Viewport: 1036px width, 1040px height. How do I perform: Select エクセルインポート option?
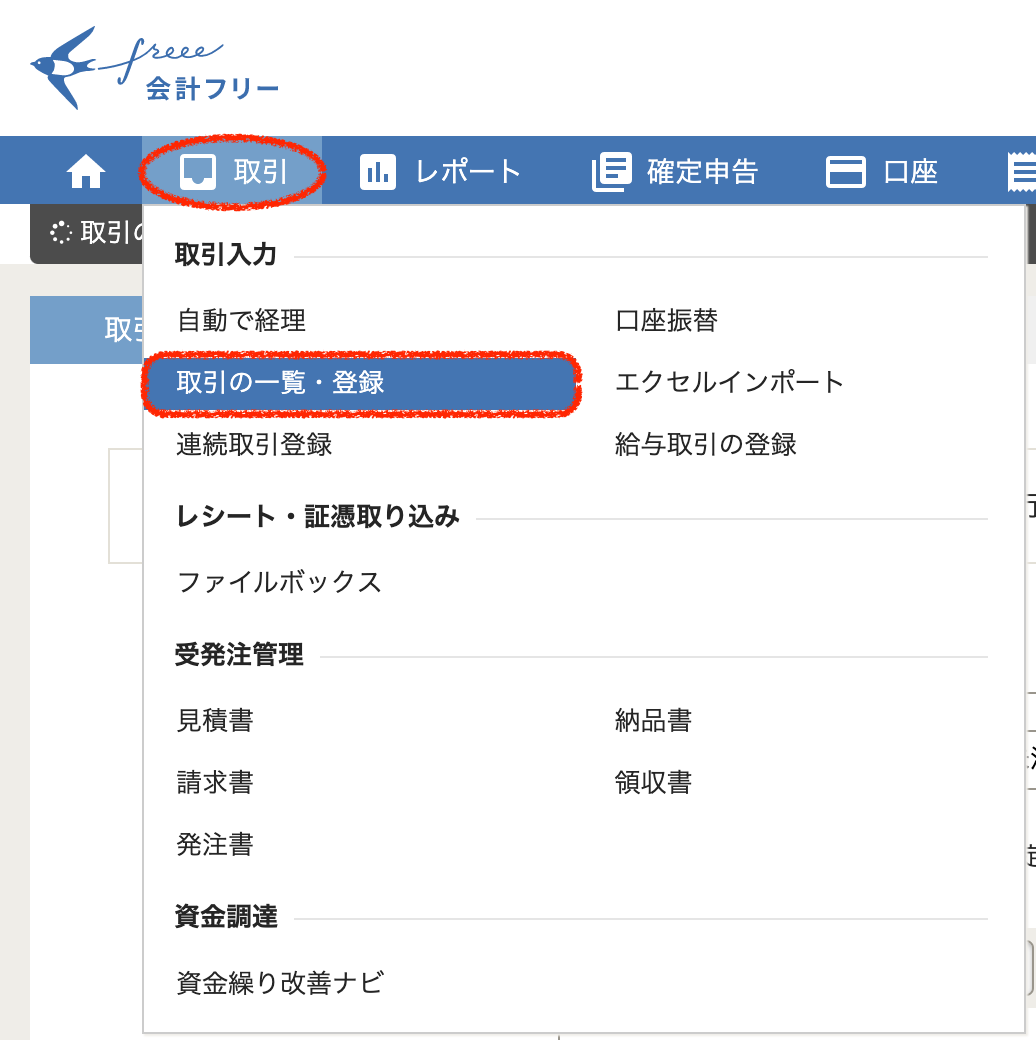(x=730, y=383)
